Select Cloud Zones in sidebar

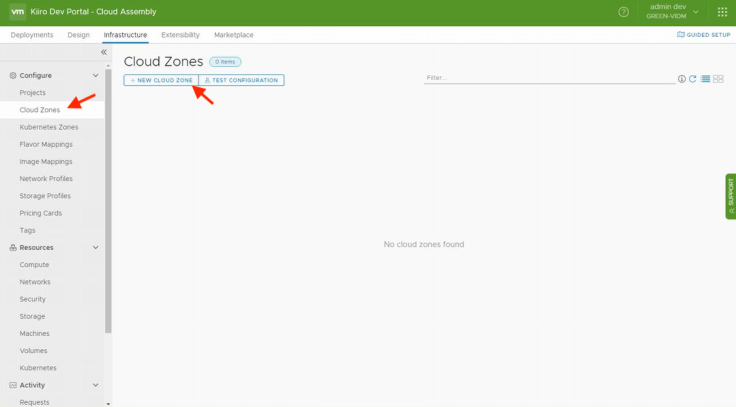[40, 110]
